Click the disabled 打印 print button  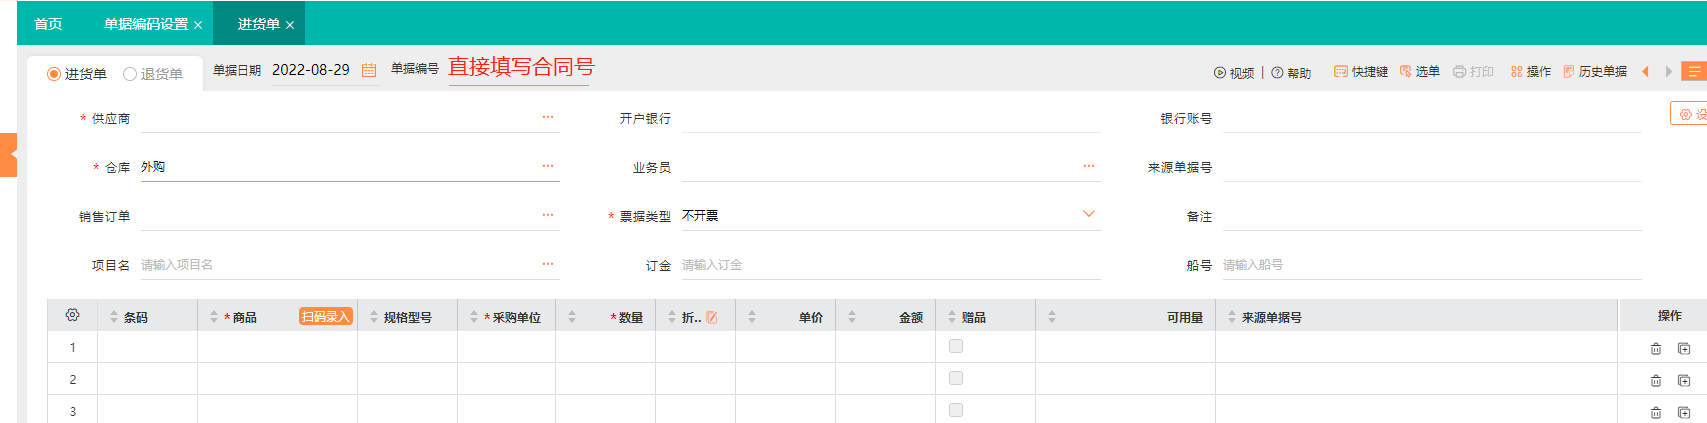click(x=1473, y=72)
